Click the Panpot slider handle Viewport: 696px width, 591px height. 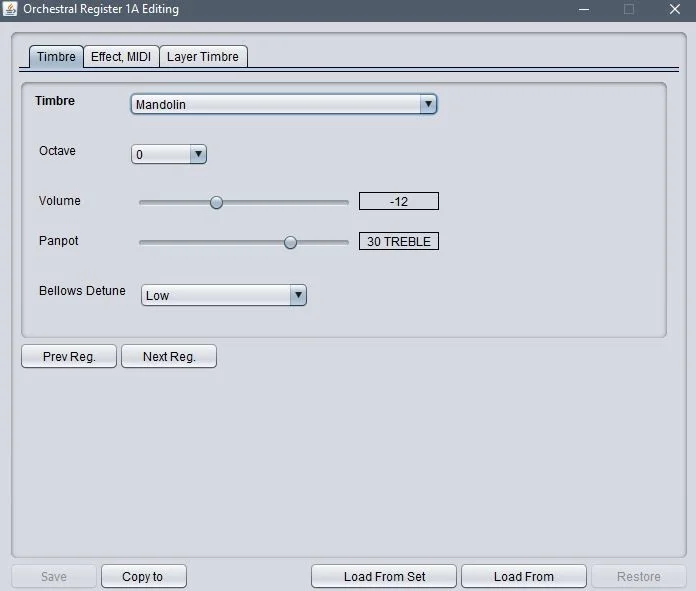[290, 242]
